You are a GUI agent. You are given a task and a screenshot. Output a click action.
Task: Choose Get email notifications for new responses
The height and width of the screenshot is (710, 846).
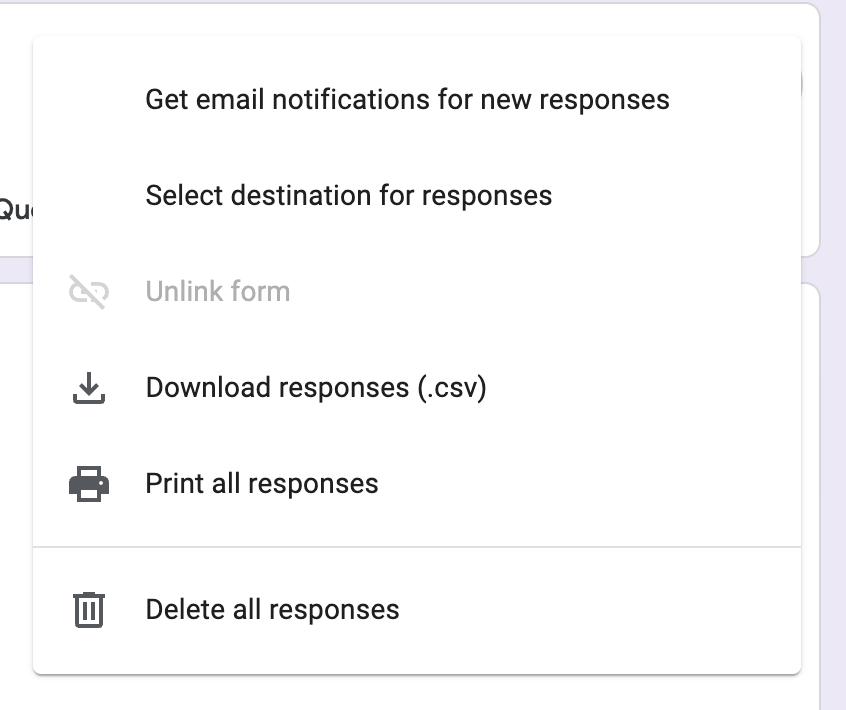(407, 100)
